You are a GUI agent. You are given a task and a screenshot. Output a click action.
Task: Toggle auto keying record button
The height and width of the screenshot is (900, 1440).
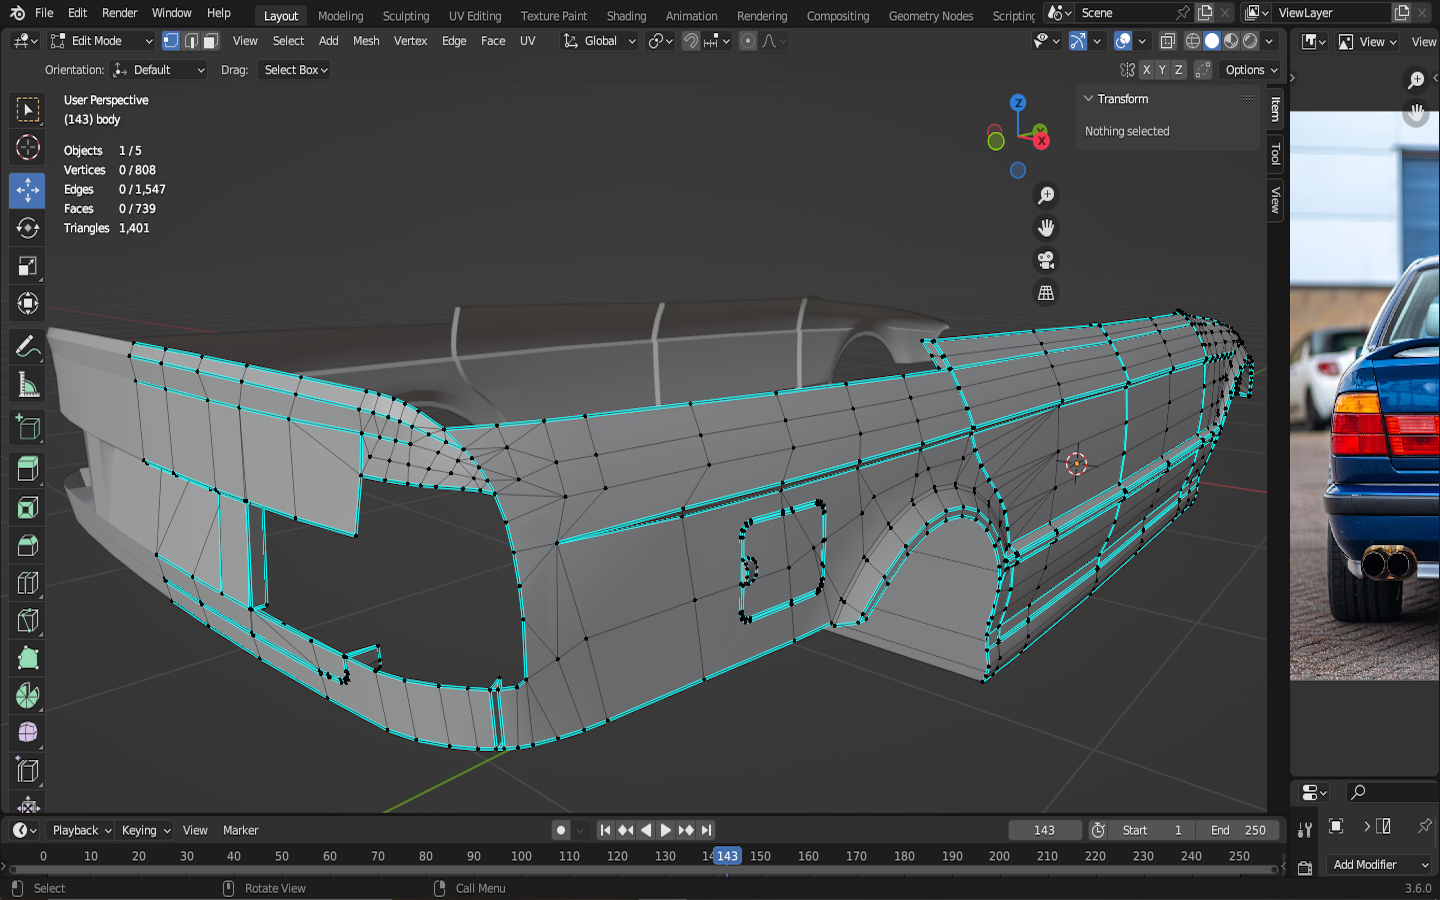click(561, 830)
